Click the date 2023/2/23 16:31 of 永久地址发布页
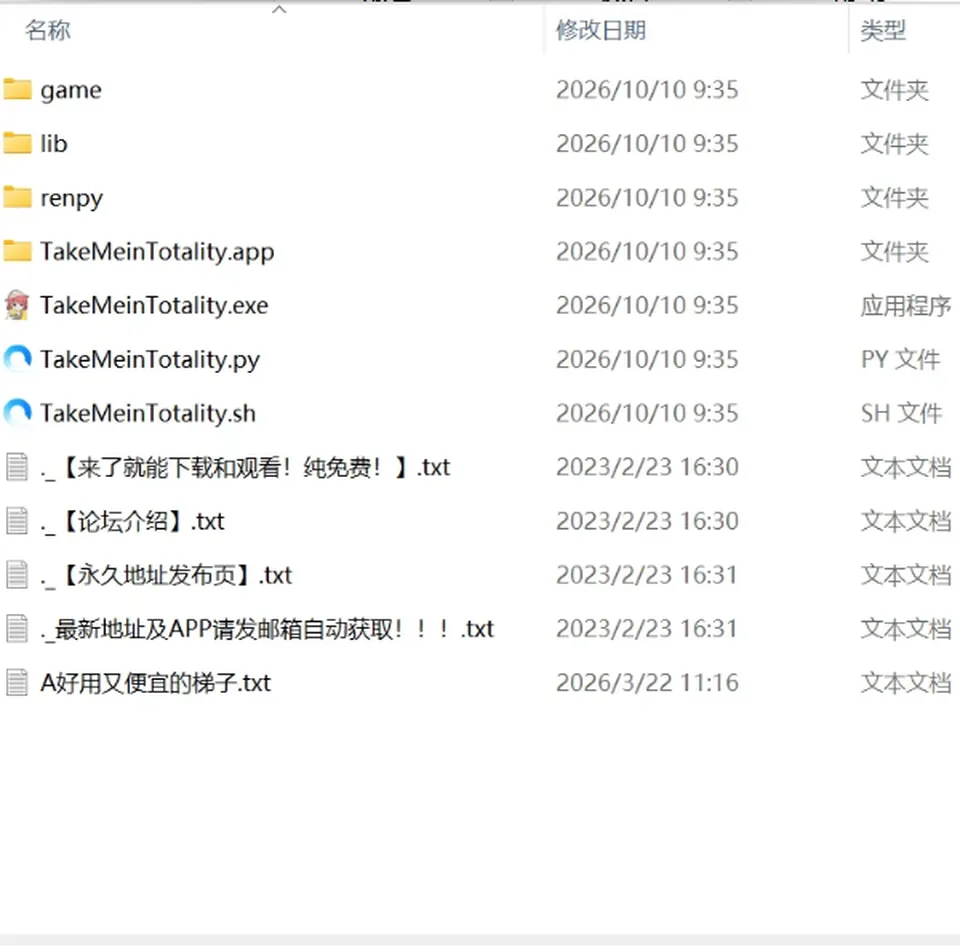Viewport: 960px width, 947px height. [x=647, y=575]
